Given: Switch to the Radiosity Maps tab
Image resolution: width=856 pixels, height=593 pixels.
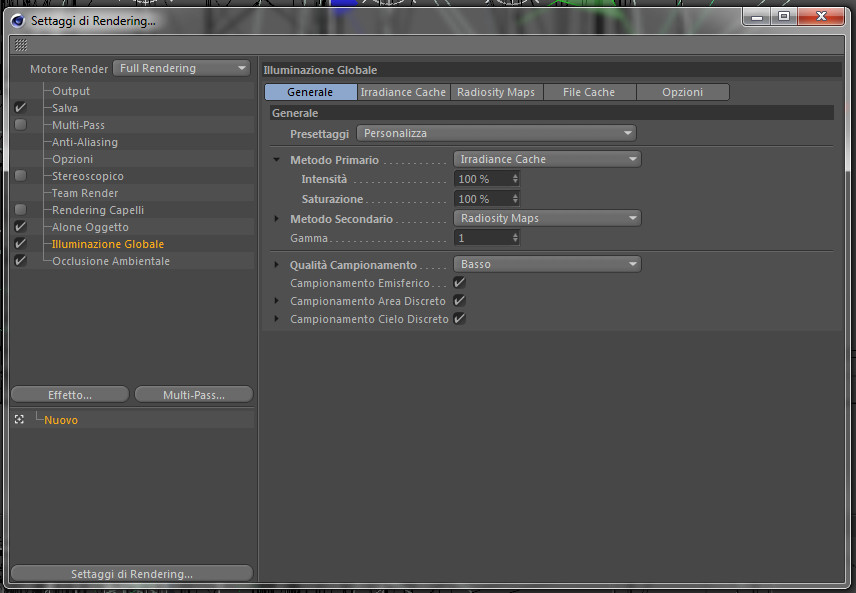Looking at the screenshot, I should [x=496, y=92].
